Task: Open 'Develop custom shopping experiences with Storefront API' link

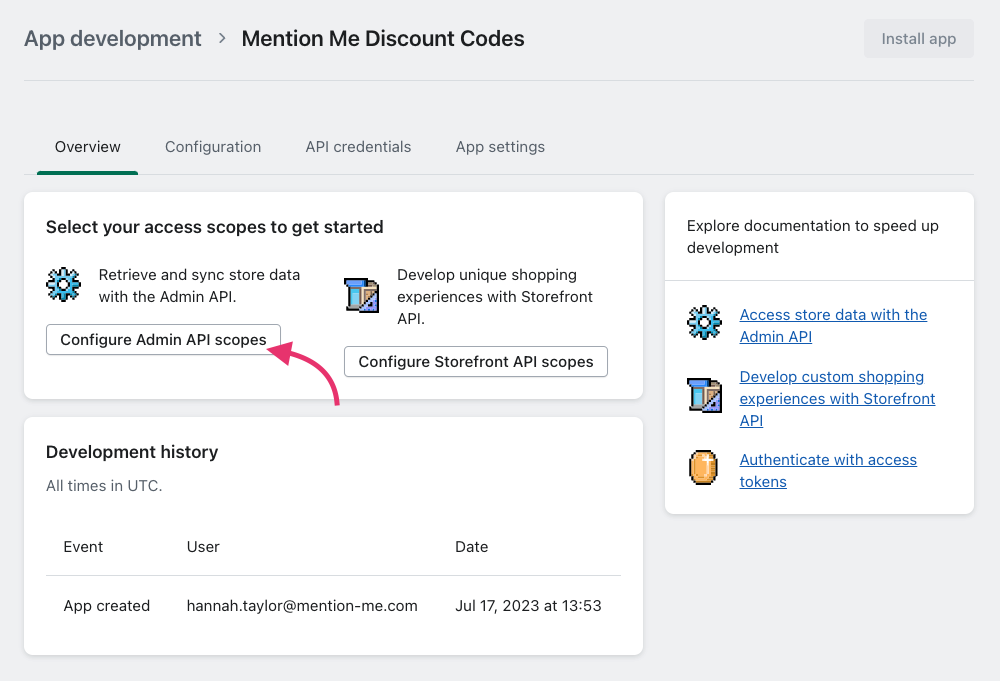Action: pyautogui.click(x=837, y=399)
